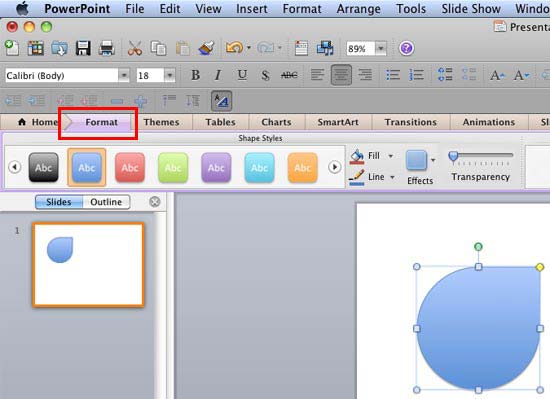550x399 pixels.
Task: Click the Open file folder icon
Action: pyautogui.click(x=59, y=48)
